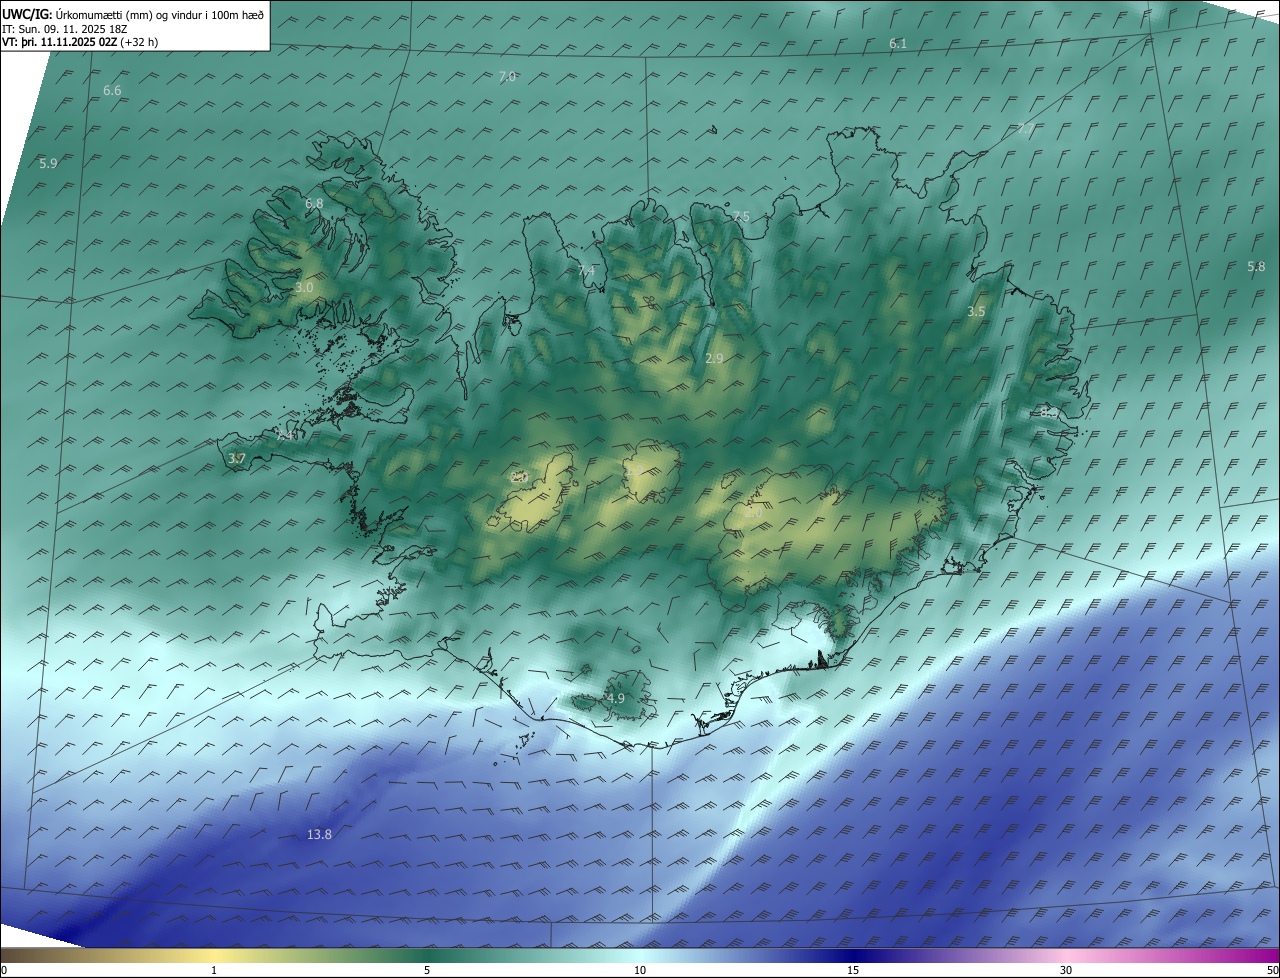Click the 3.7 value label

click(236, 459)
